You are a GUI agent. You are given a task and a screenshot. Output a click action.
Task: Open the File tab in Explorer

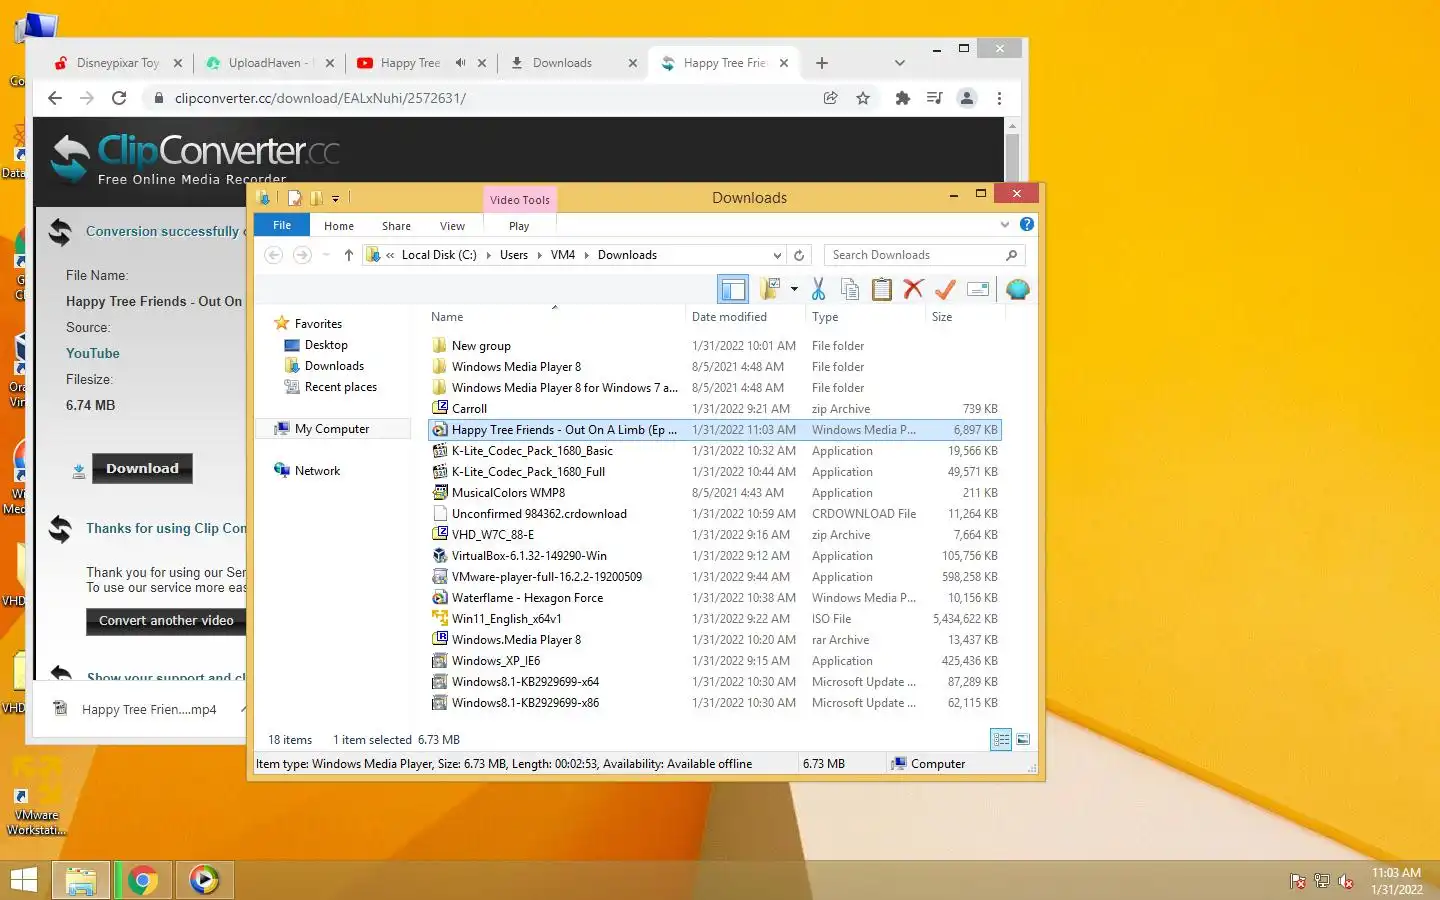(x=282, y=225)
